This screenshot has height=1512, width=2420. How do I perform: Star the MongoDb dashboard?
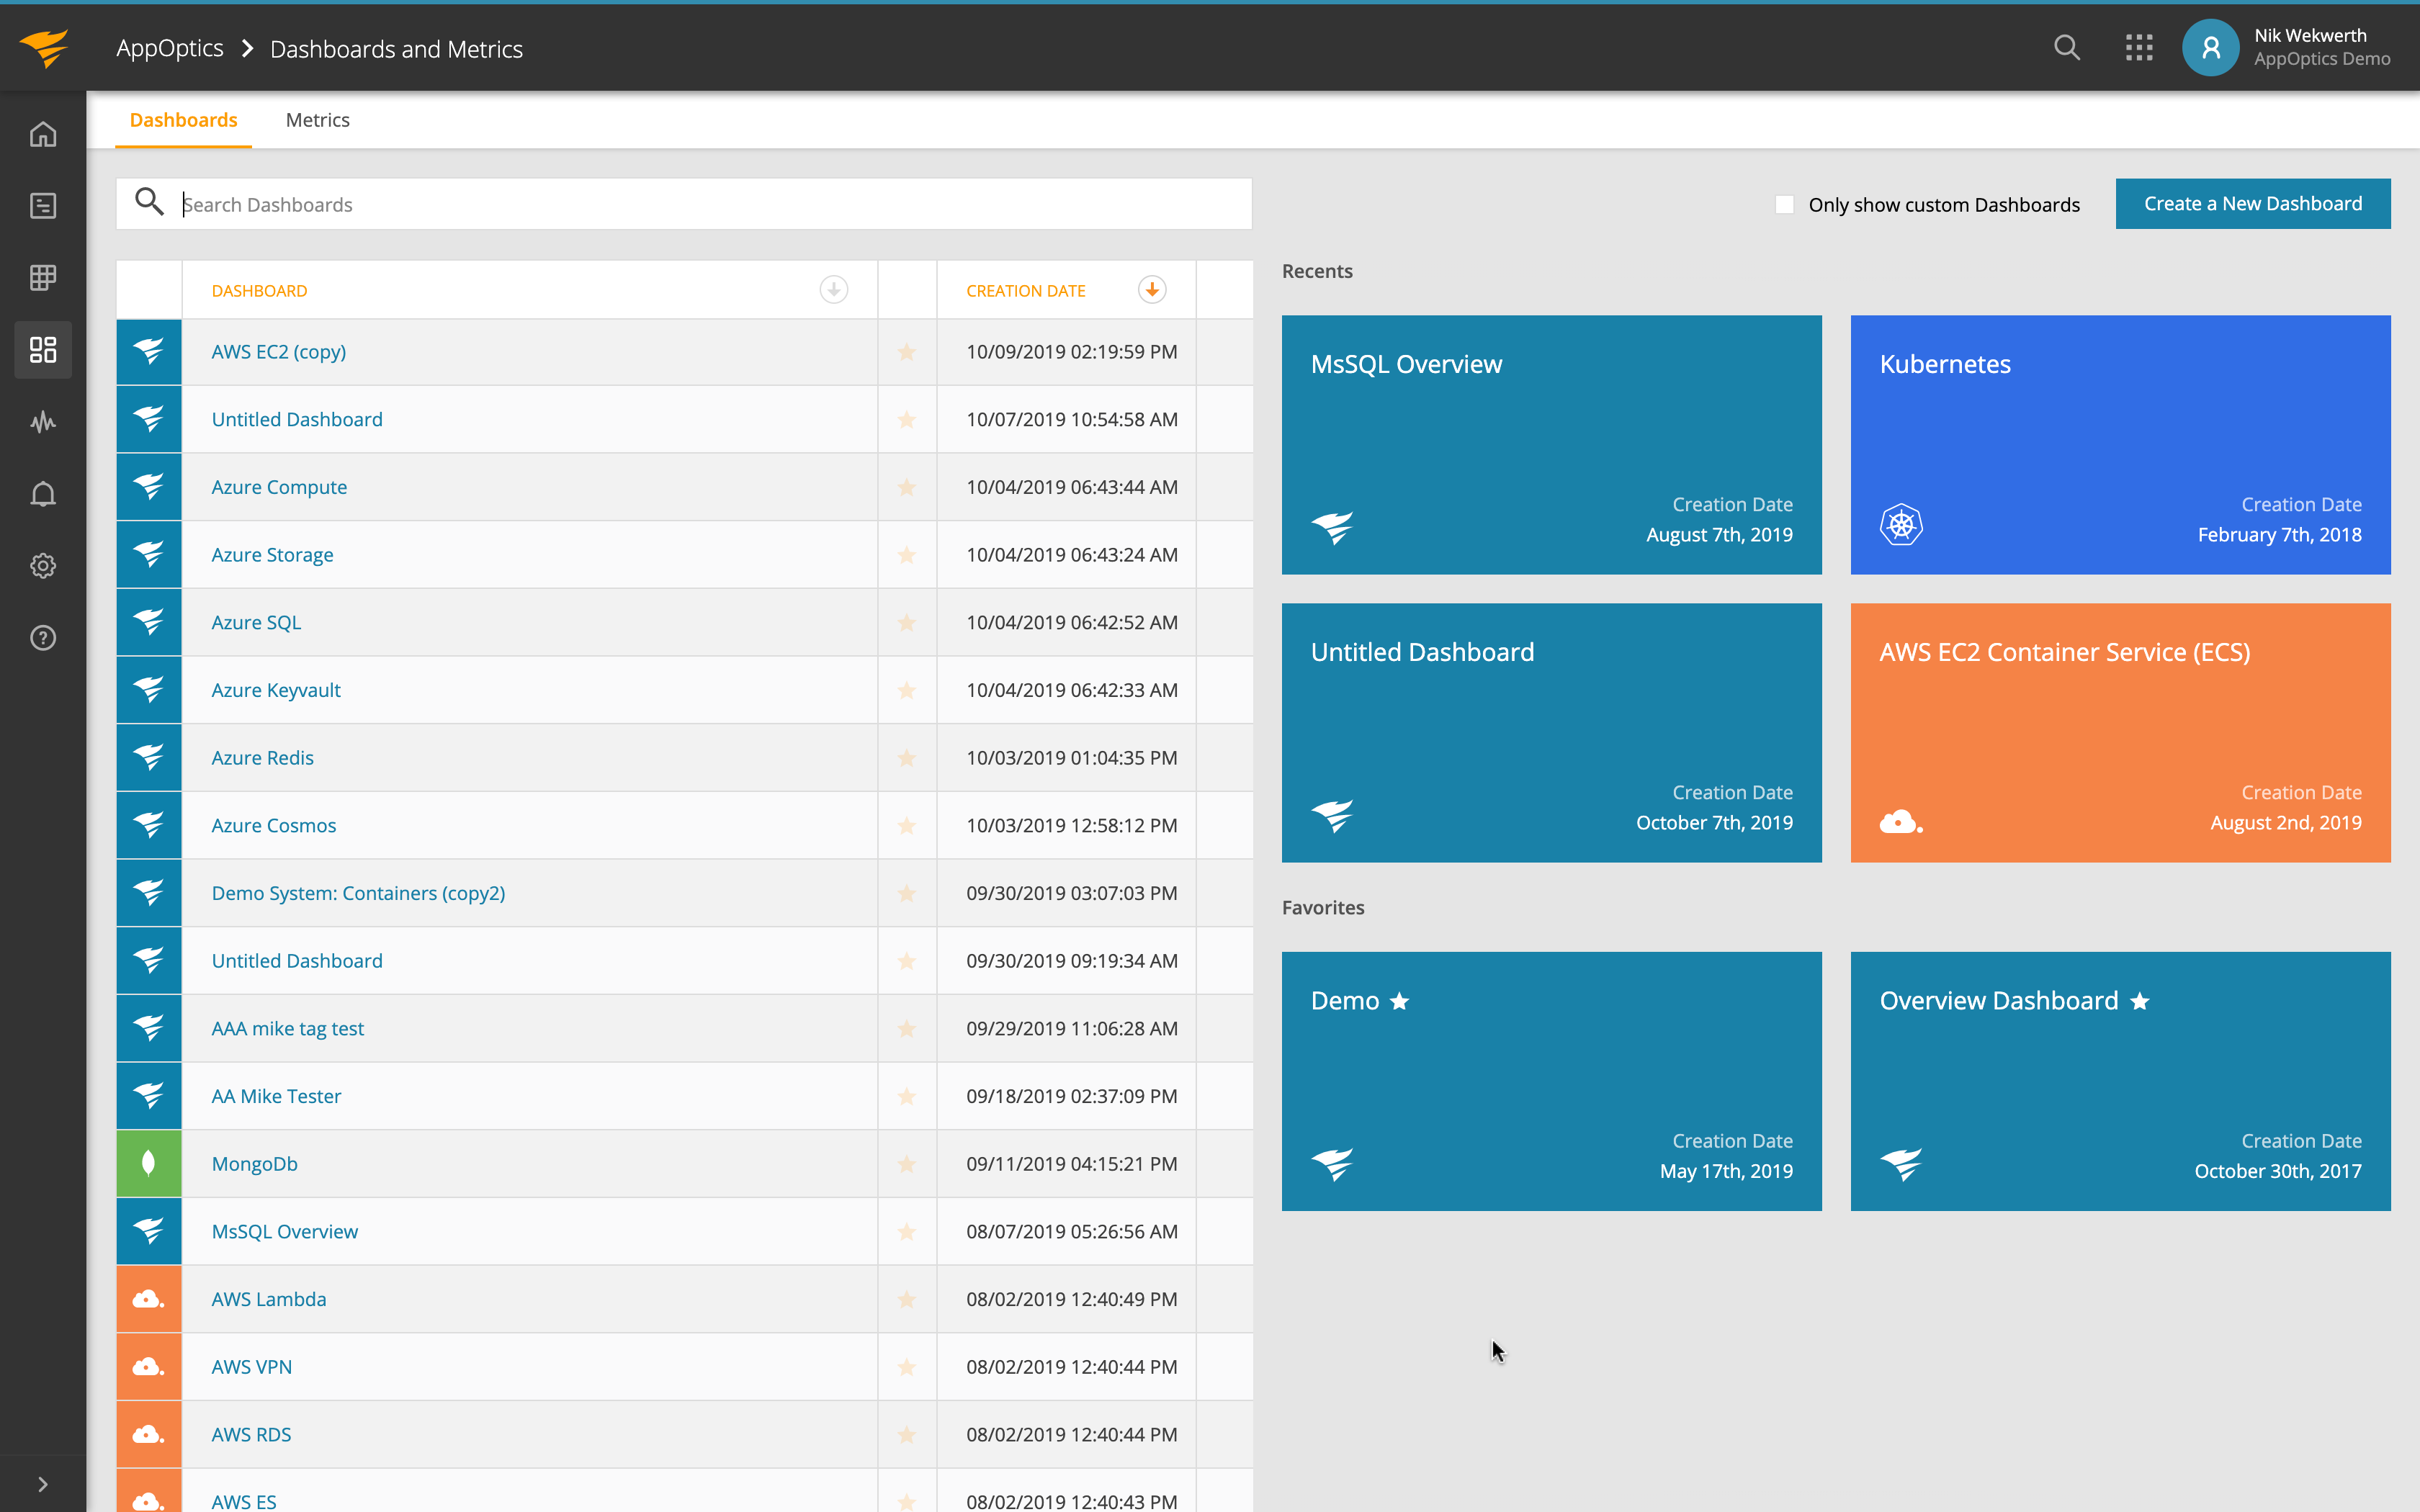pos(907,1164)
